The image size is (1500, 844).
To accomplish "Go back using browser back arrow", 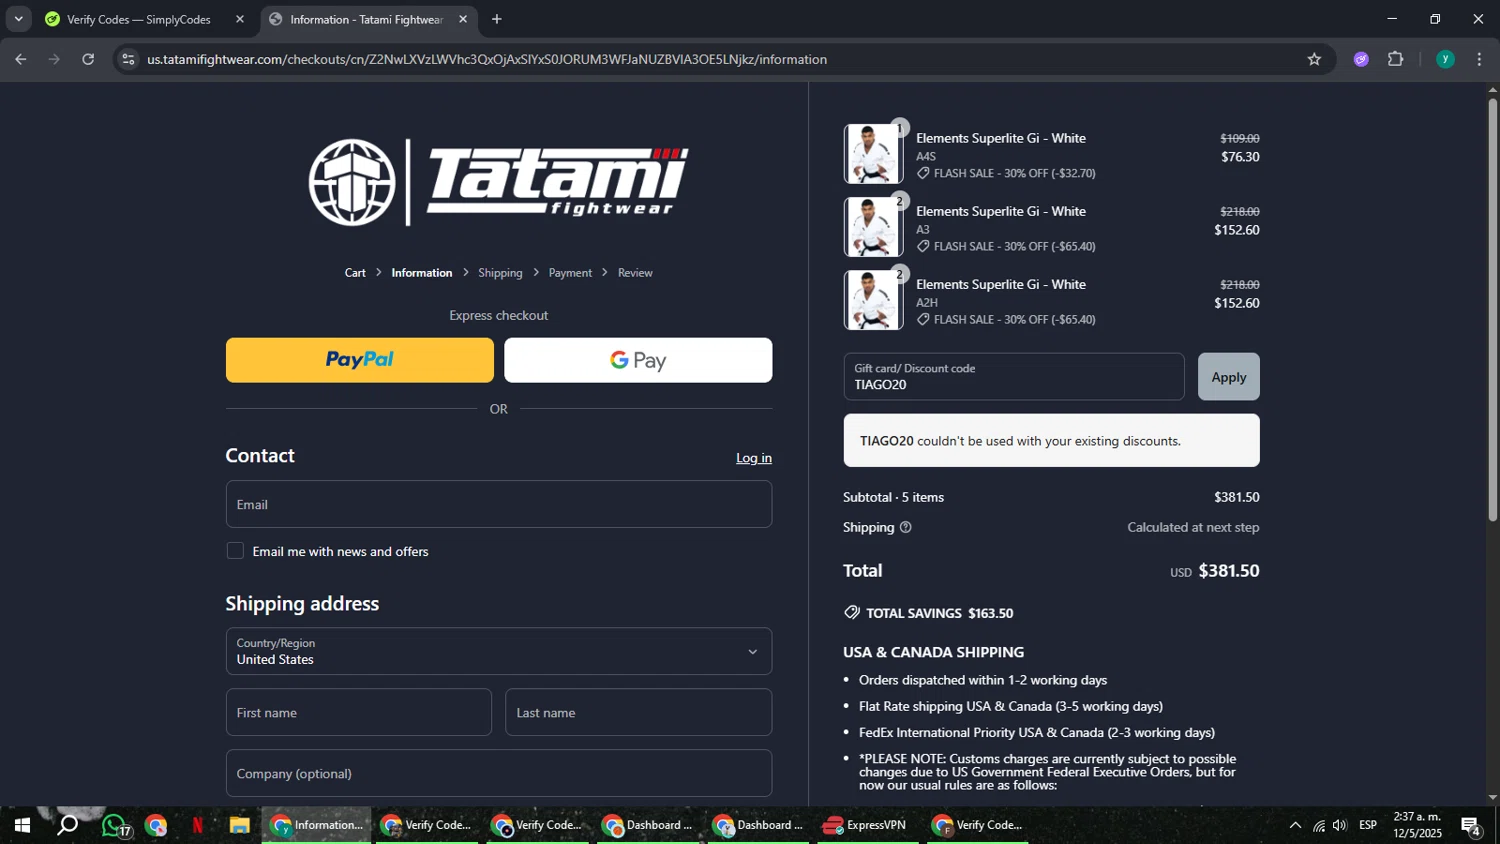I will point(20,59).
